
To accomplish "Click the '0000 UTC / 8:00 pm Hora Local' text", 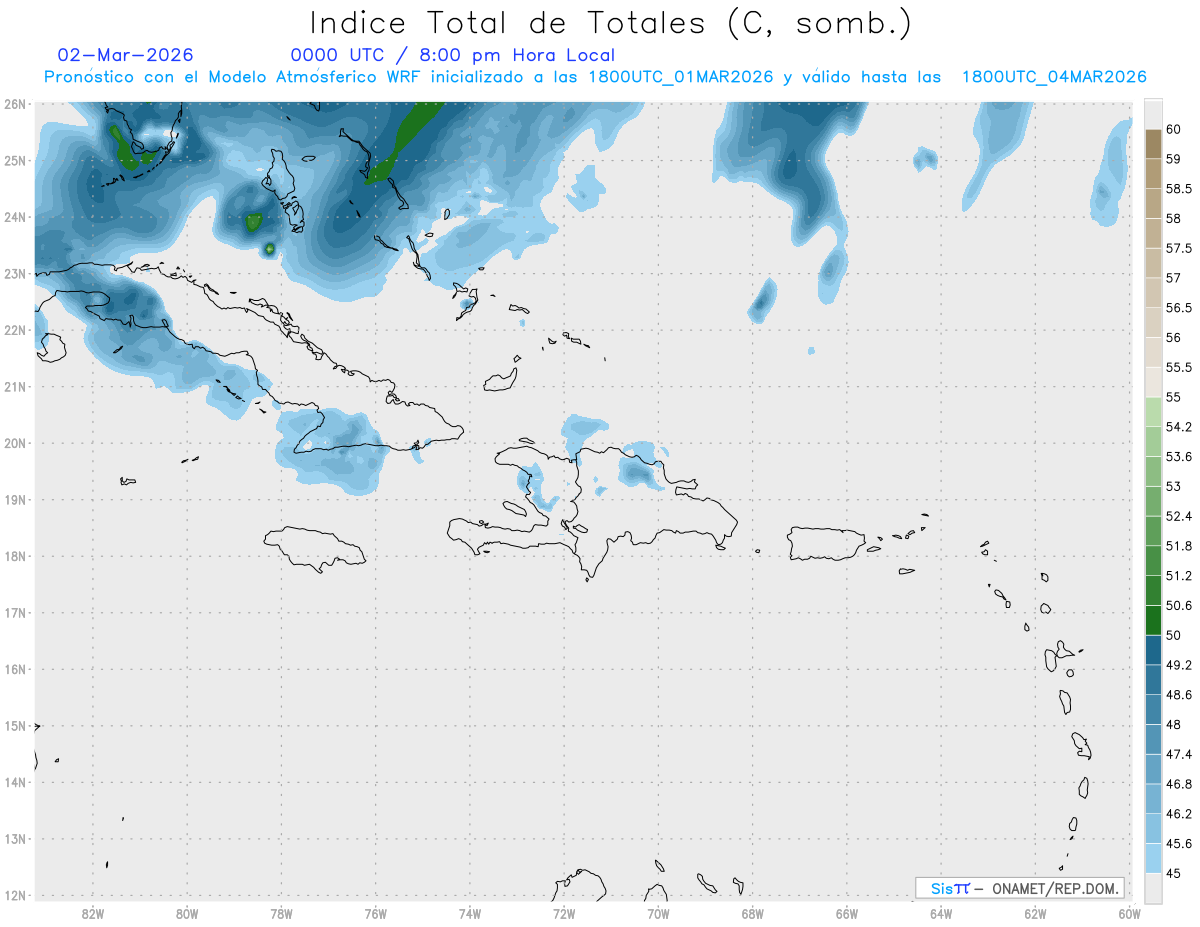I will [x=453, y=55].
